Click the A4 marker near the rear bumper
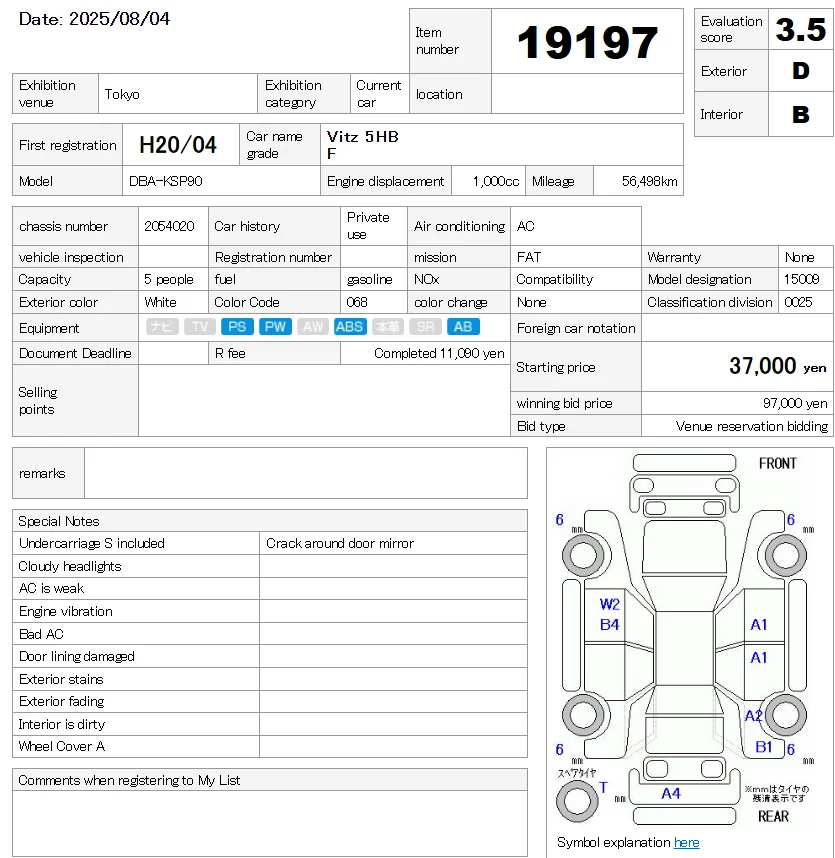835x858 pixels. click(x=672, y=795)
